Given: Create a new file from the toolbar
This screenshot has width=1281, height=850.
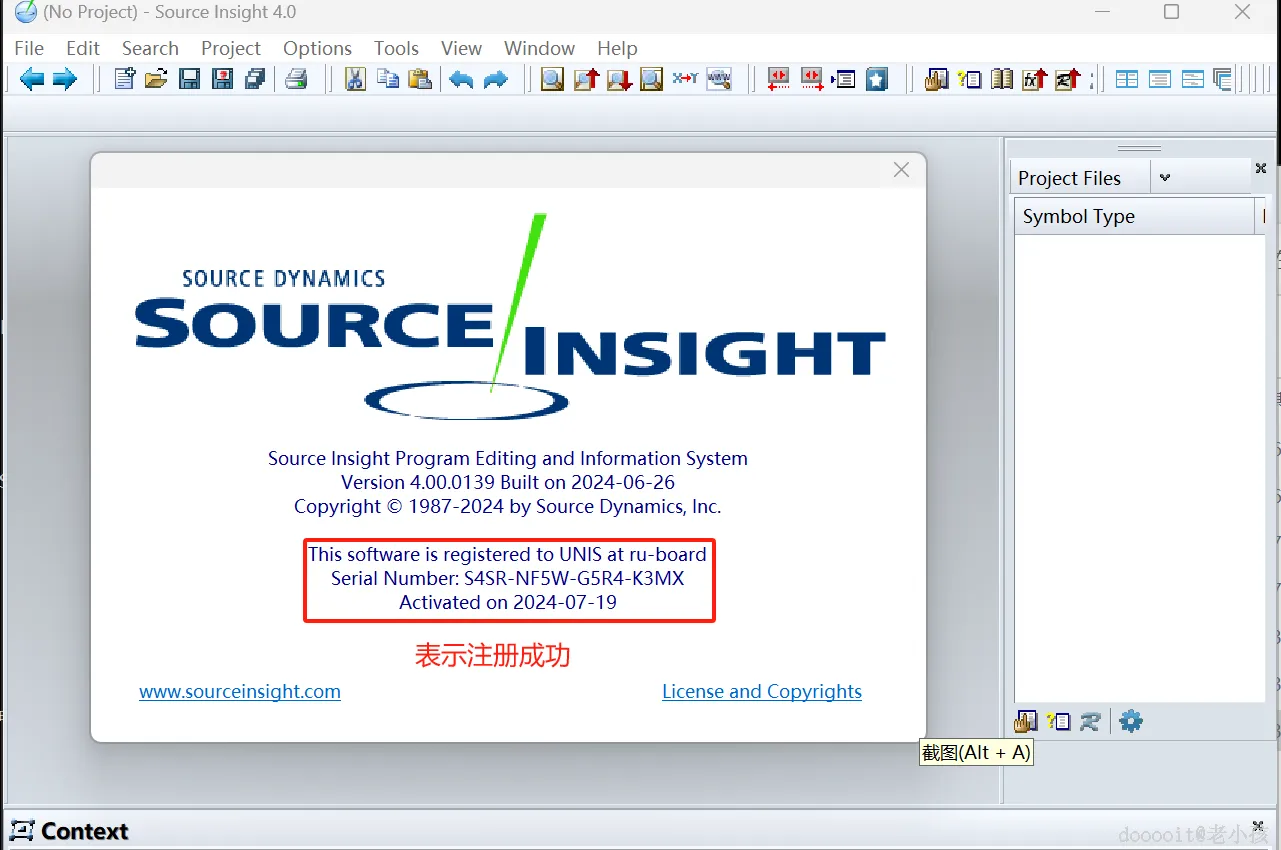Looking at the screenshot, I should tap(124, 79).
